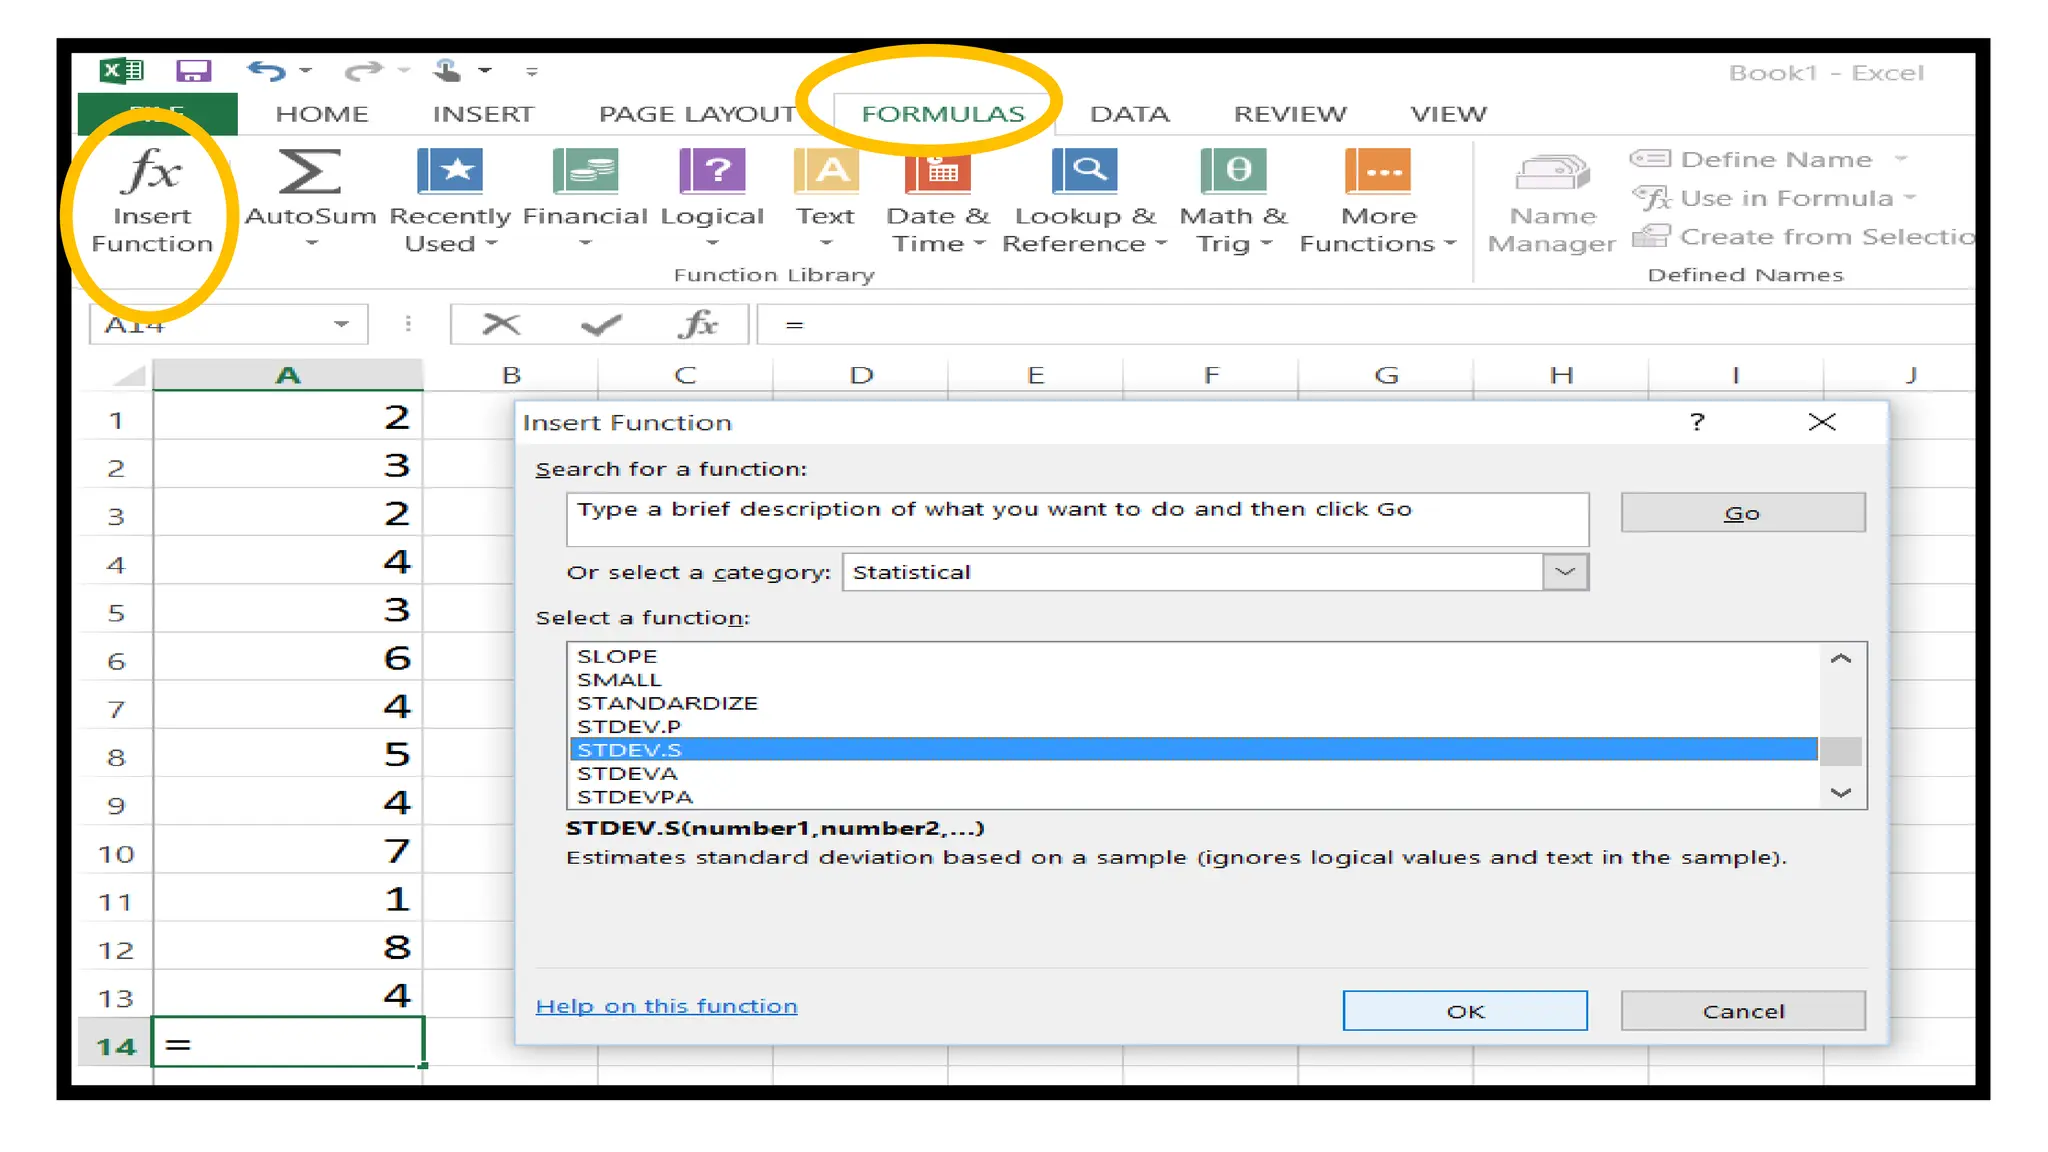The image size is (2048, 1152).
Task: Click the Insert Function fx ribbon icon
Action: 152,172
